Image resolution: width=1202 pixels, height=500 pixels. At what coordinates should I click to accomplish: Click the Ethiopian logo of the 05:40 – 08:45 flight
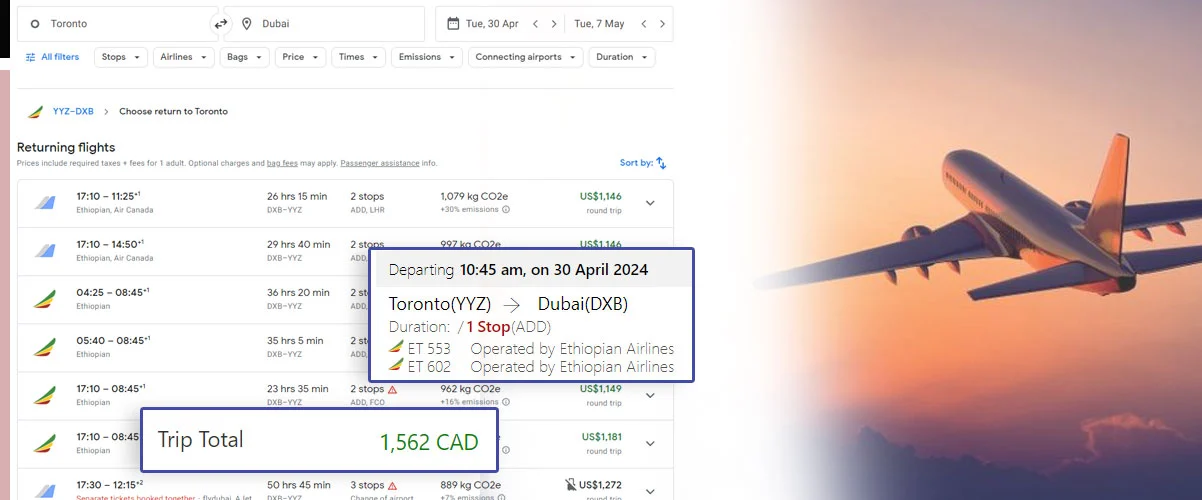point(44,347)
